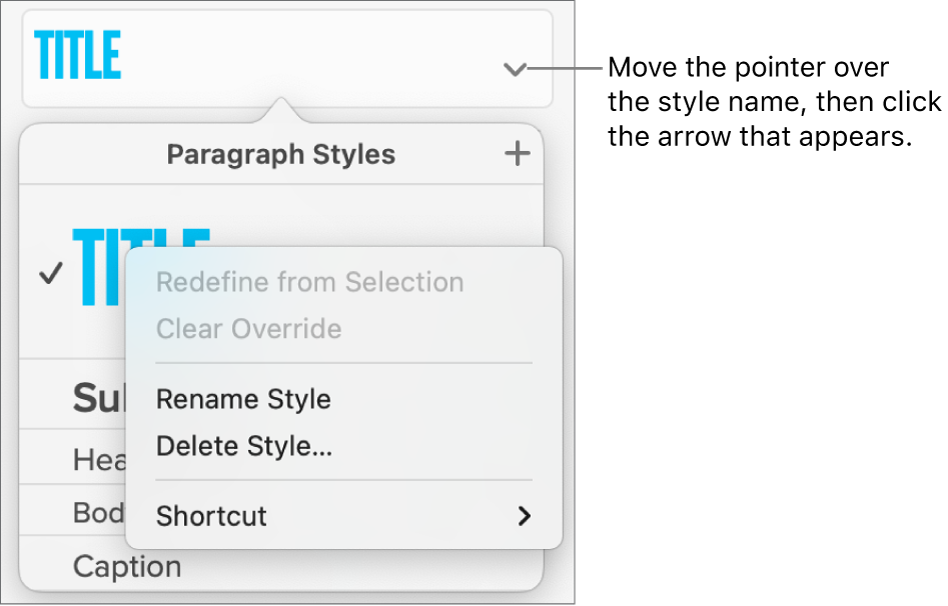948x606 pixels.
Task: Pick the Heading style in the list
Action: coord(99,460)
